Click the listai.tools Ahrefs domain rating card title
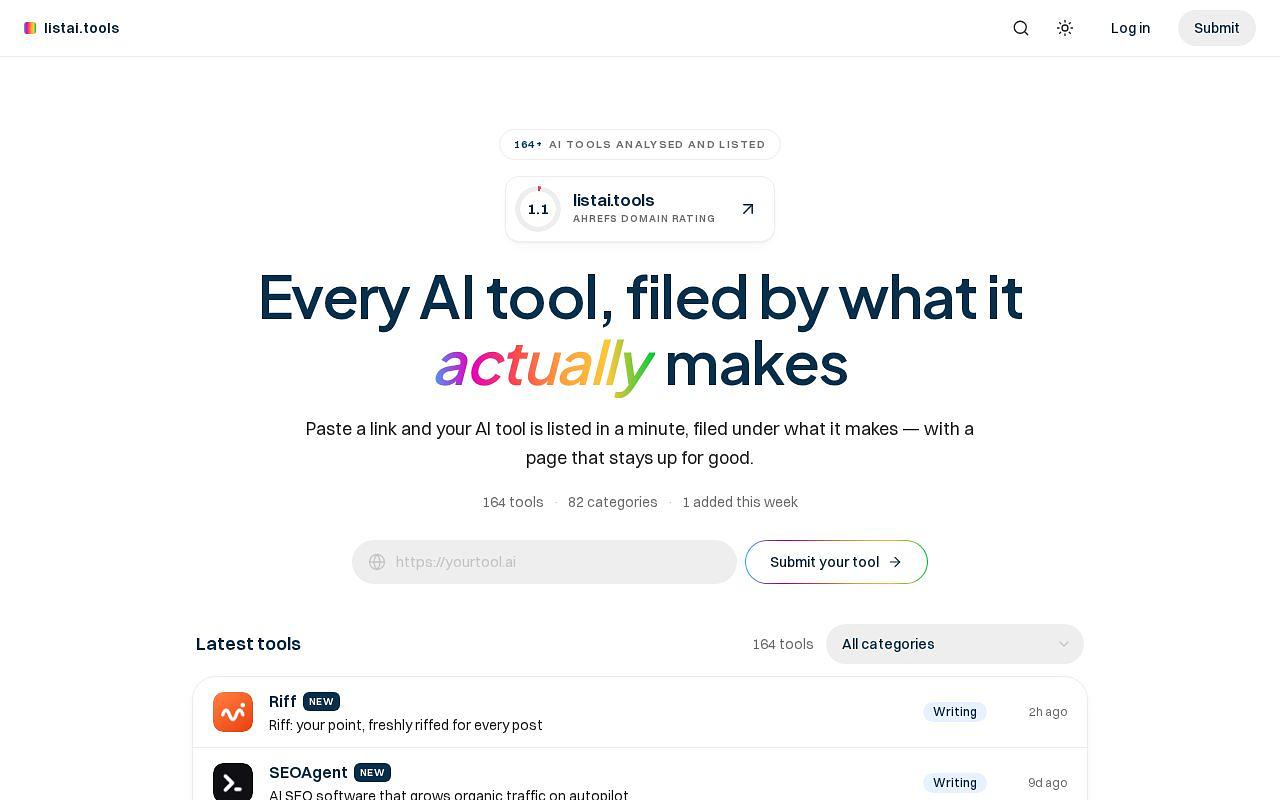Viewport: 1280px width, 800px height. point(613,200)
